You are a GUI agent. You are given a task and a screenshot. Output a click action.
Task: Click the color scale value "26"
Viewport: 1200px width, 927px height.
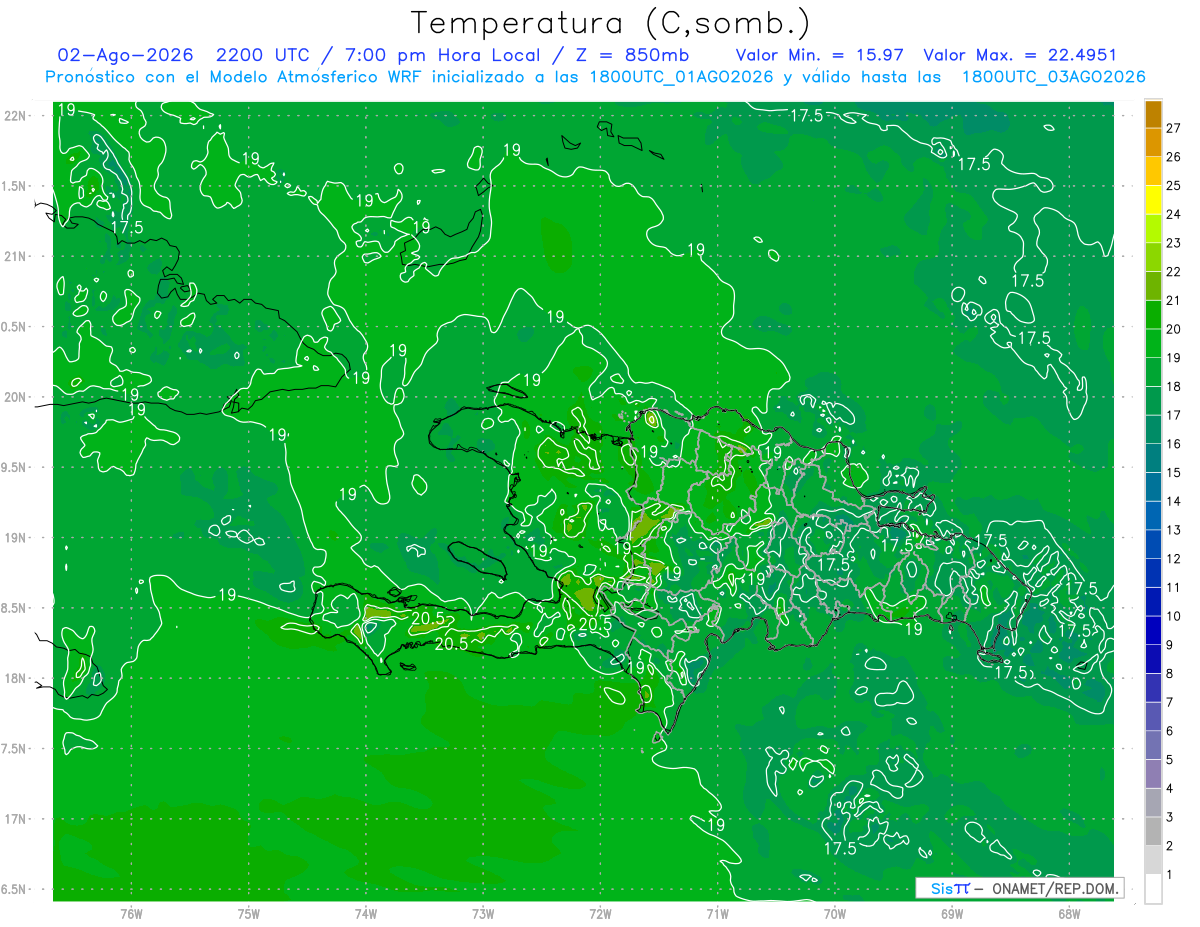pos(1173,157)
